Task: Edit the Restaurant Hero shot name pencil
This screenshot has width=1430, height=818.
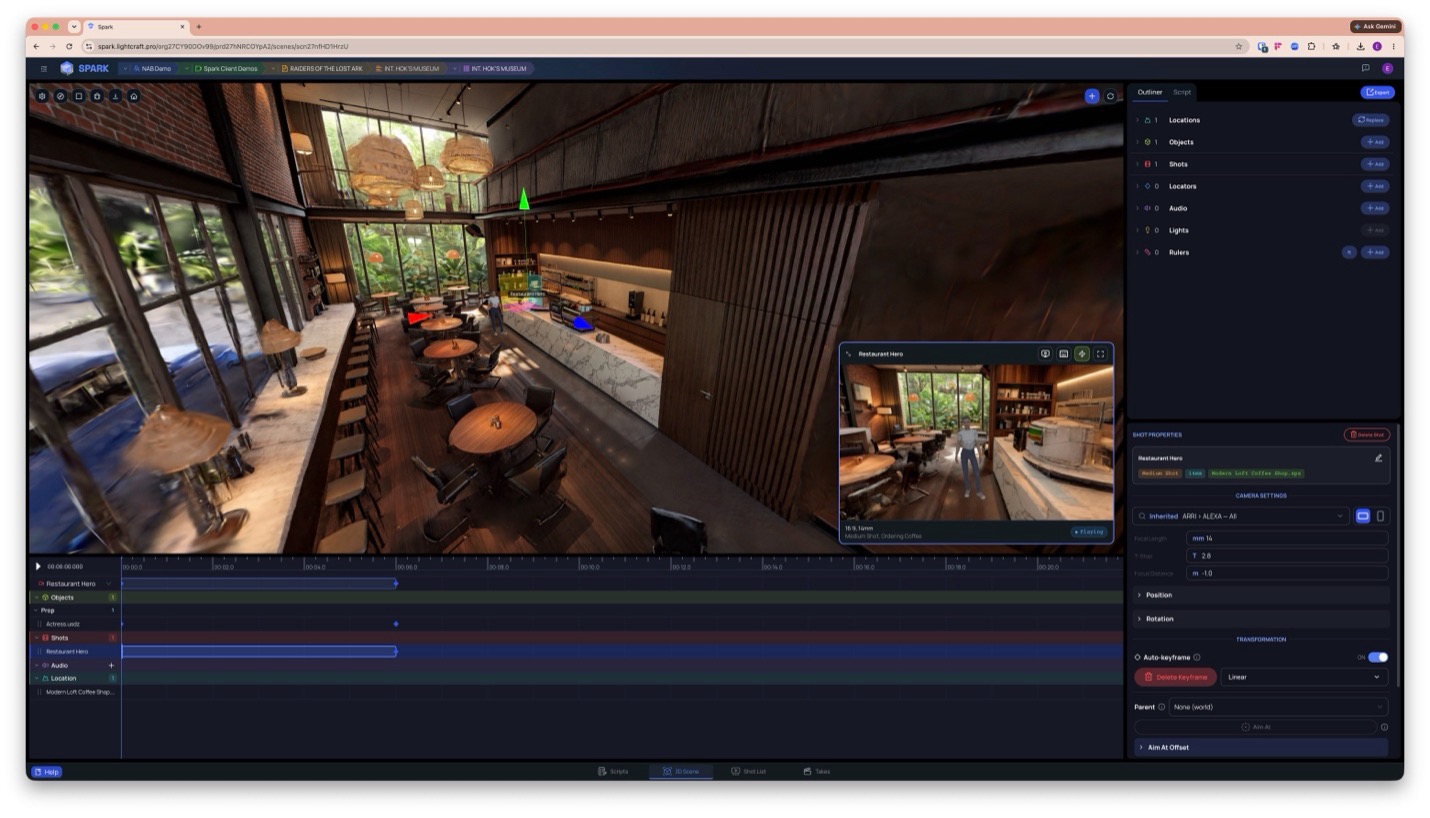Action: click(x=1378, y=458)
